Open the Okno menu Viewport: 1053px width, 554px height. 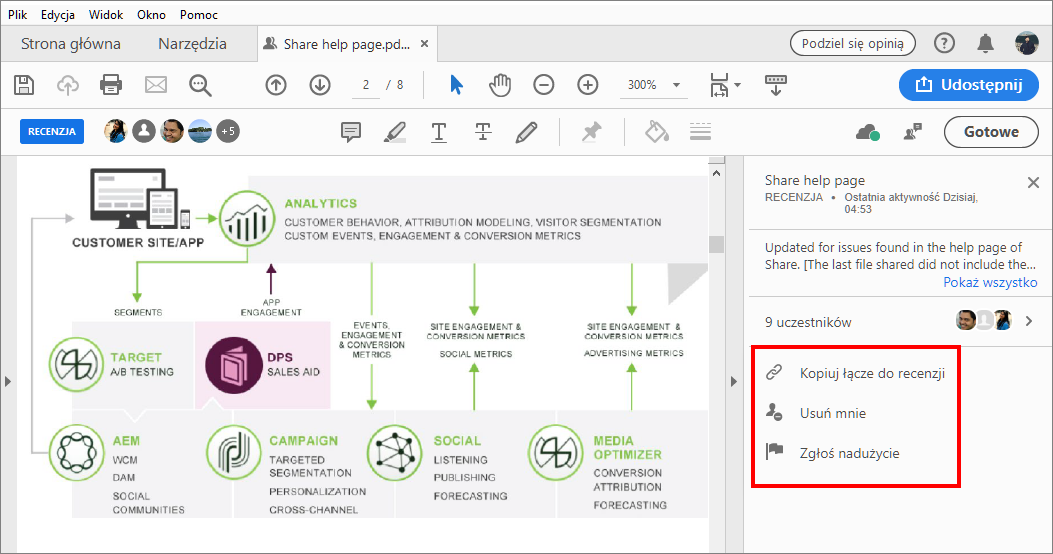[151, 14]
